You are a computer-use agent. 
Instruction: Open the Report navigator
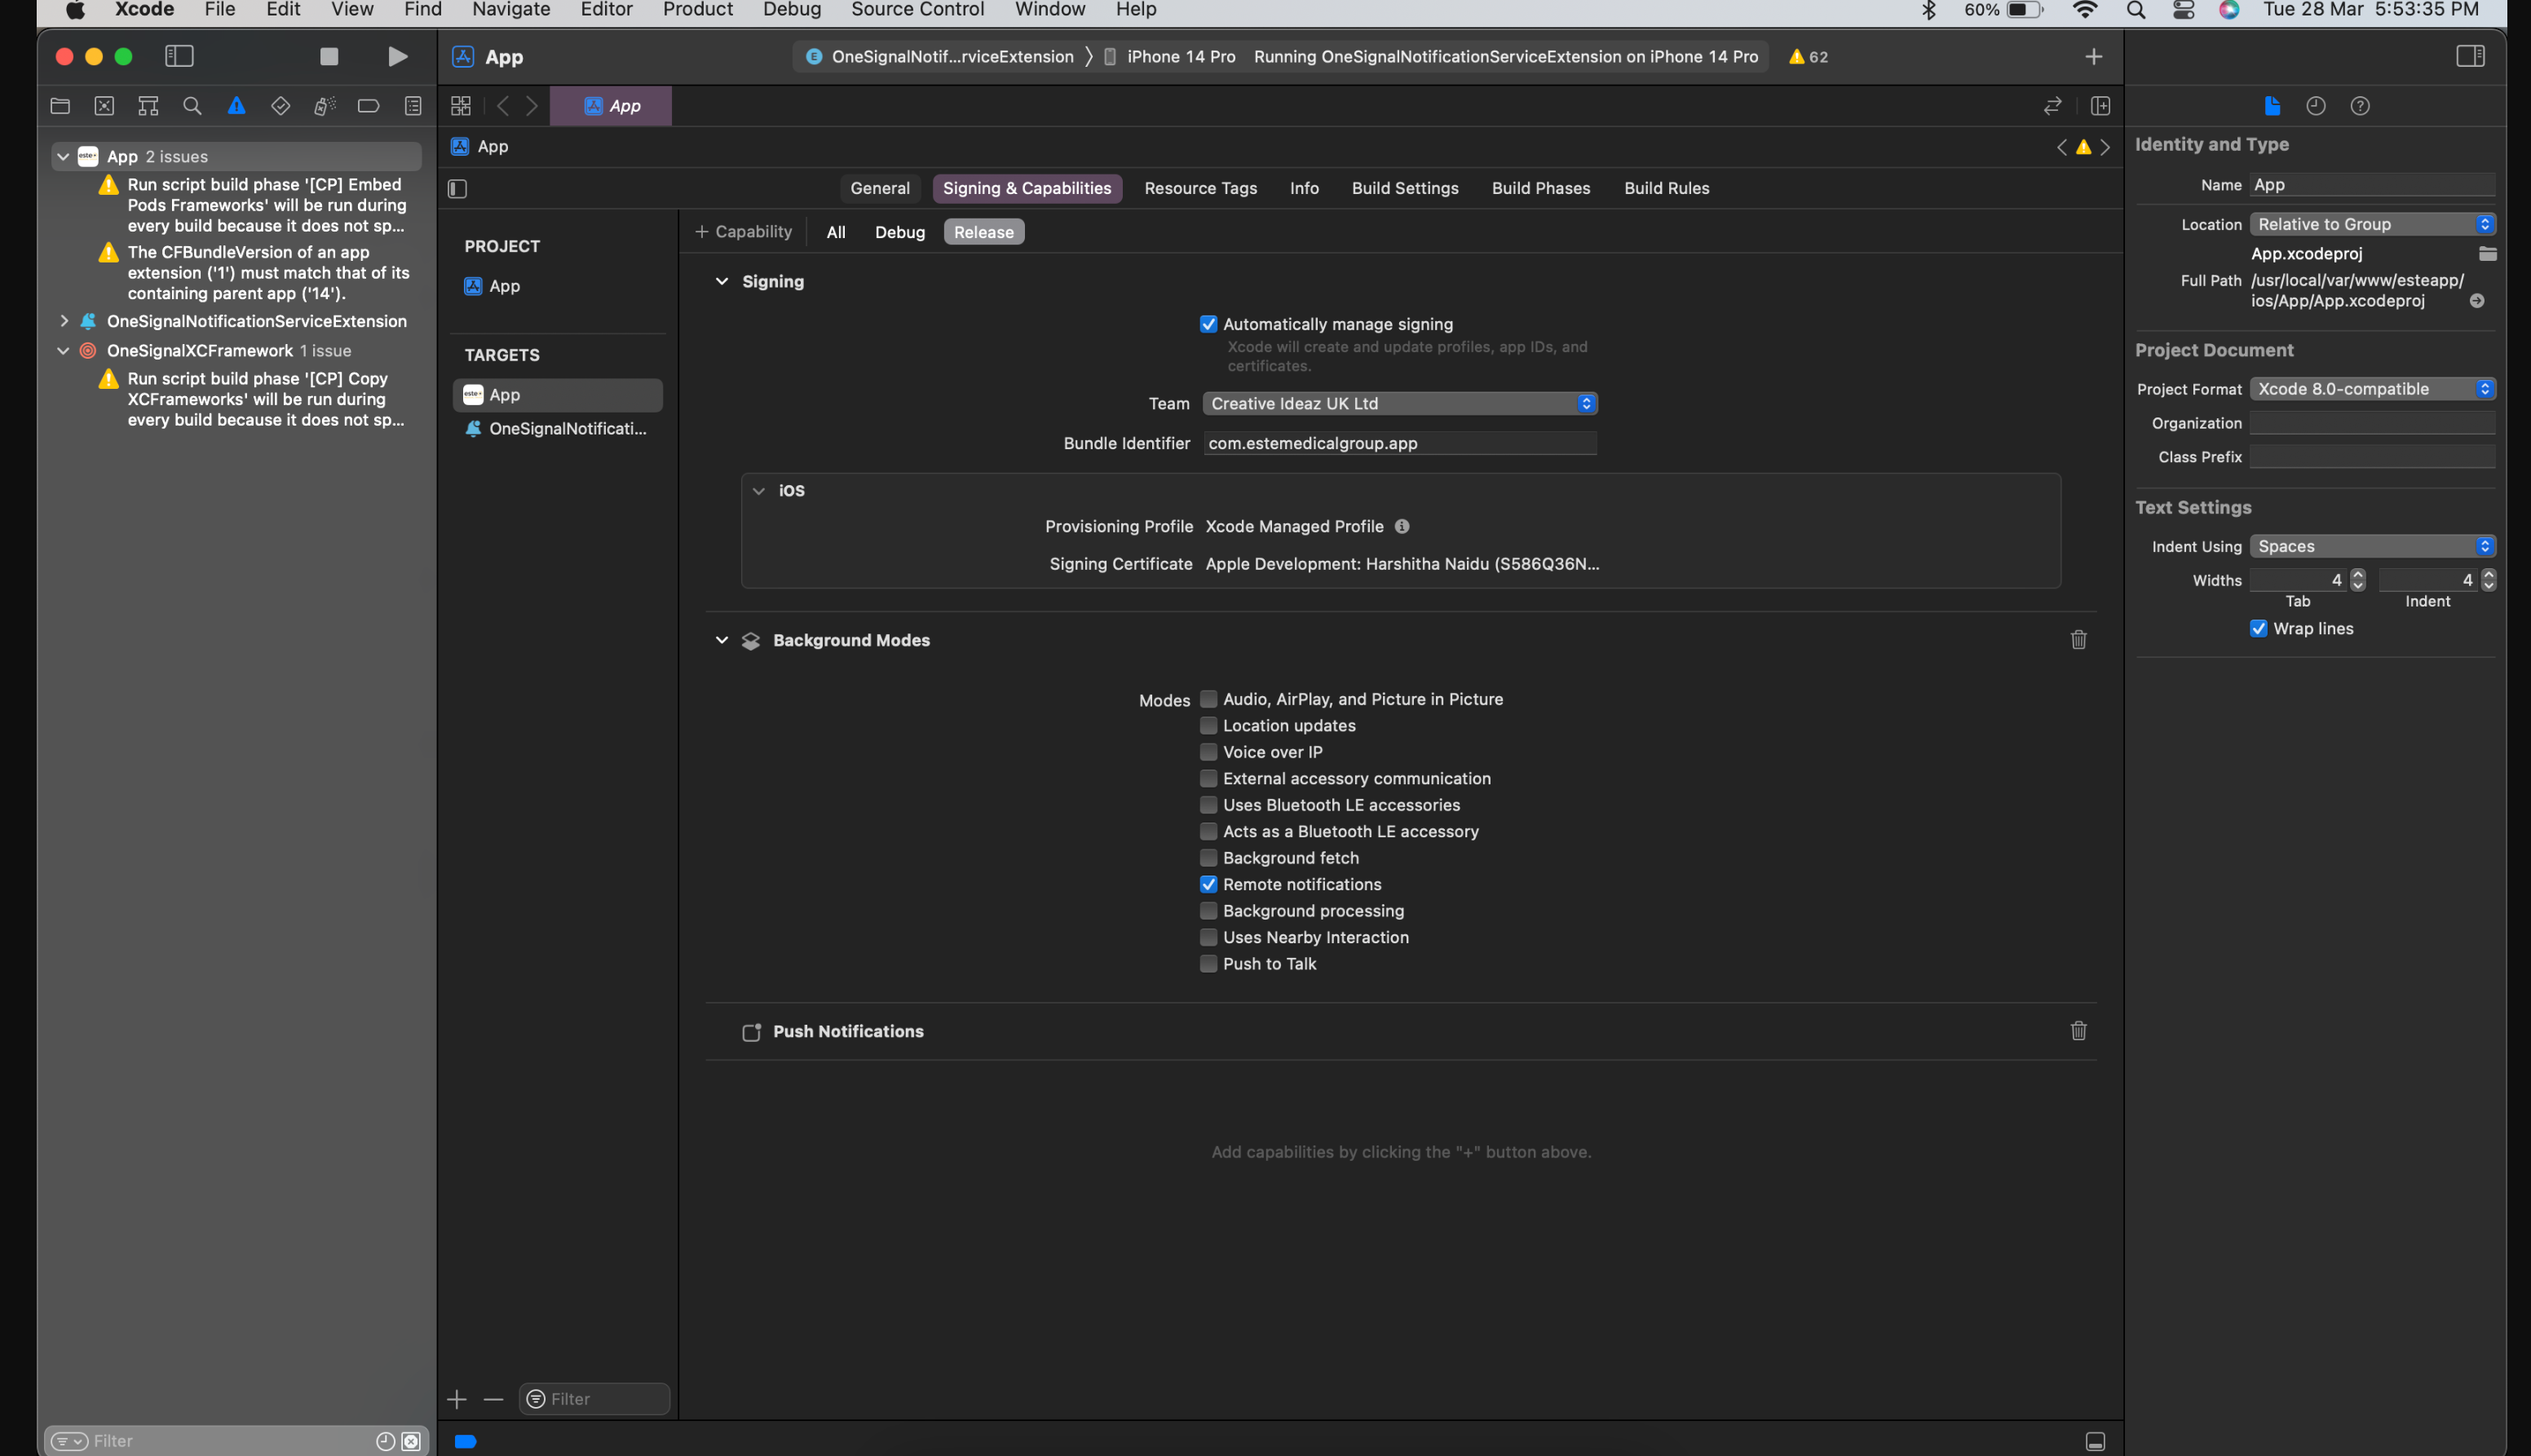[412, 106]
